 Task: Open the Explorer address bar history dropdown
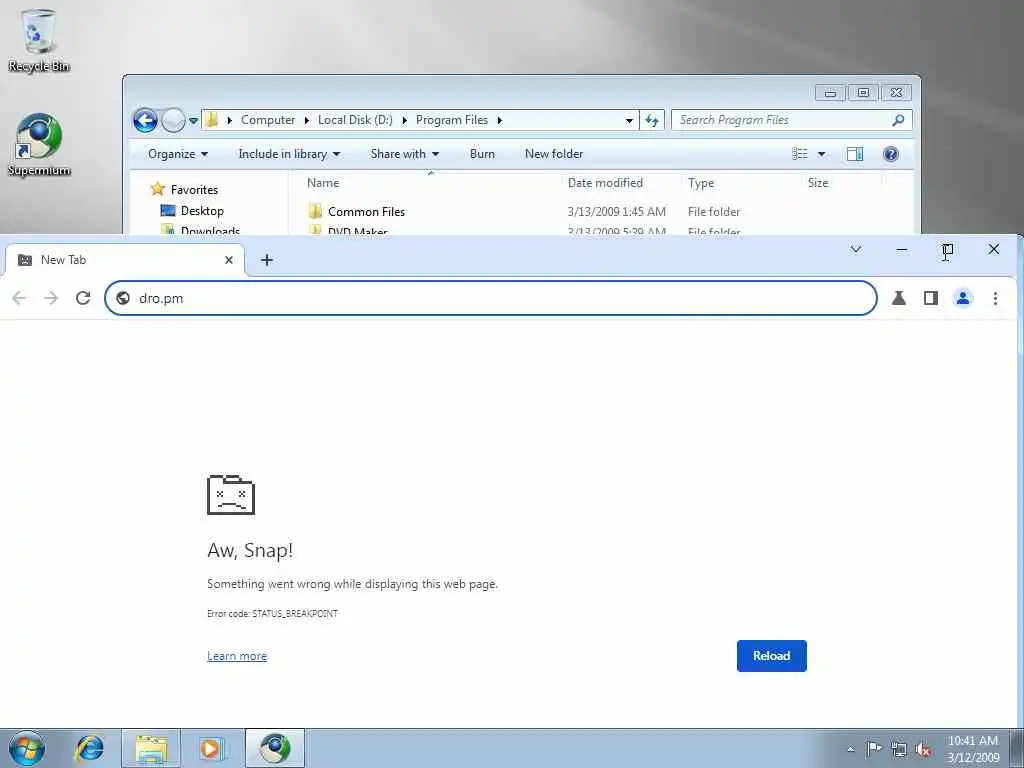click(629, 121)
